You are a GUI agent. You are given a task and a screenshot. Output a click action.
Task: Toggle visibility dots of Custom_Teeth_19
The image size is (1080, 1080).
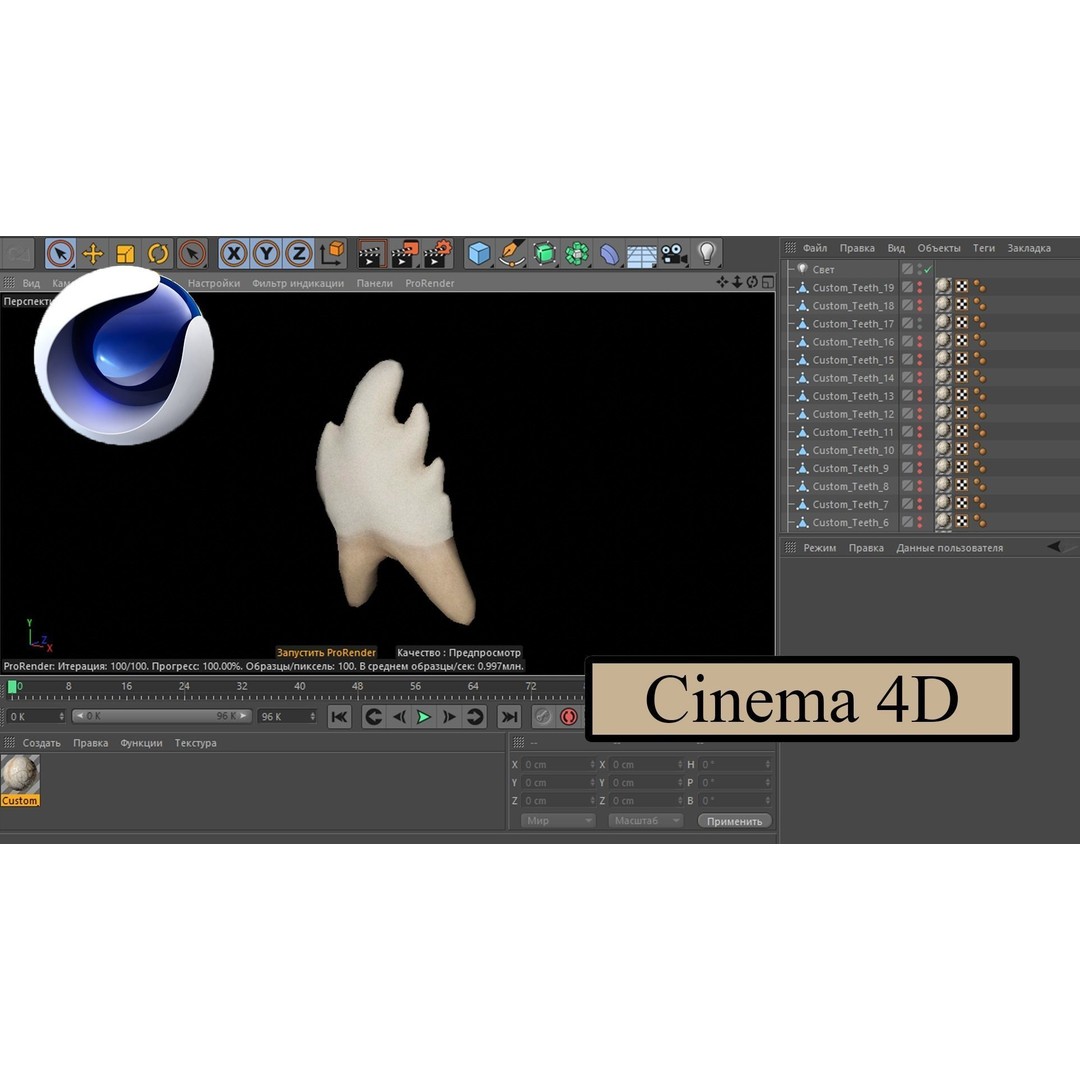(x=920, y=287)
